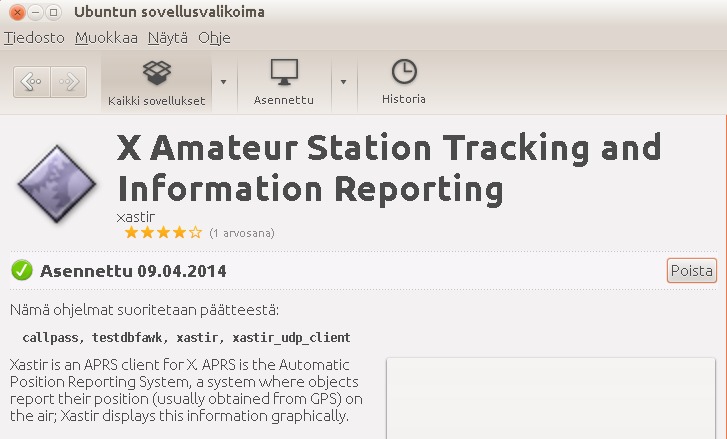The height and width of the screenshot is (439, 727).
Task: Open Kaikki sovellukset (all applications) view
Action: coord(156,83)
